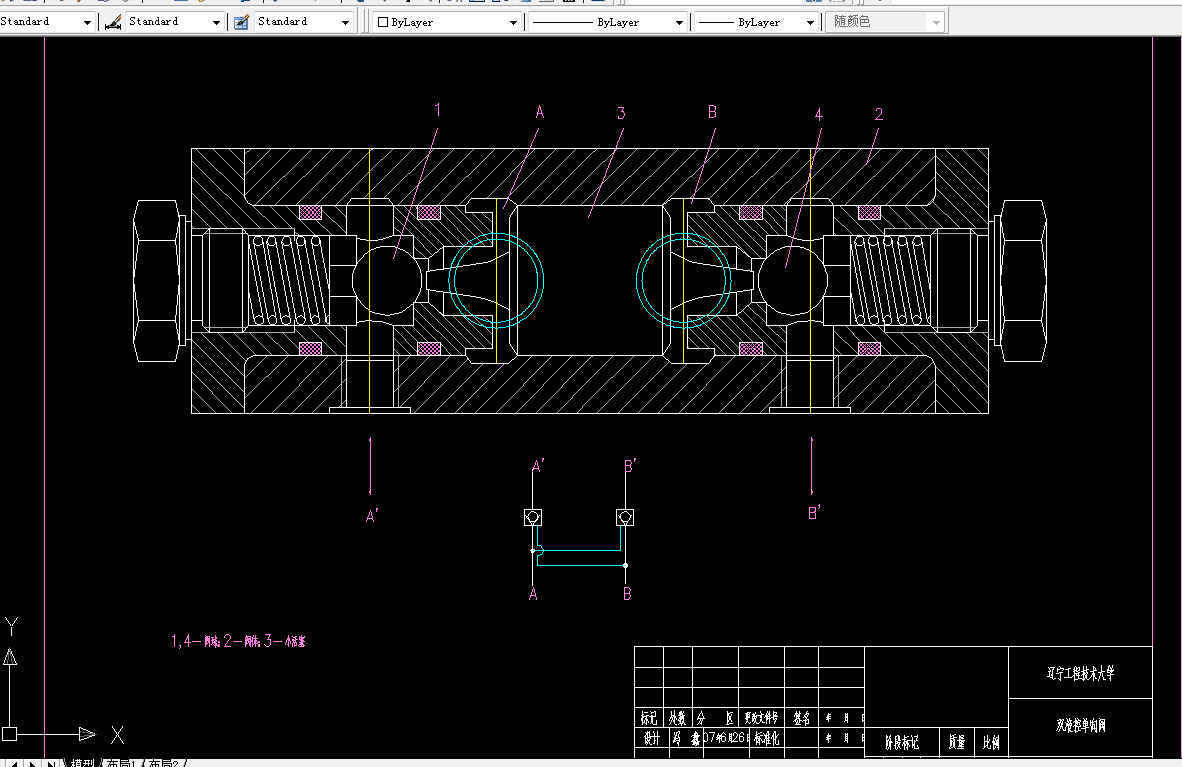The width and height of the screenshot is (1182, 767).
Task: Open the dimension style manager icon
Action: click(113, 23)
